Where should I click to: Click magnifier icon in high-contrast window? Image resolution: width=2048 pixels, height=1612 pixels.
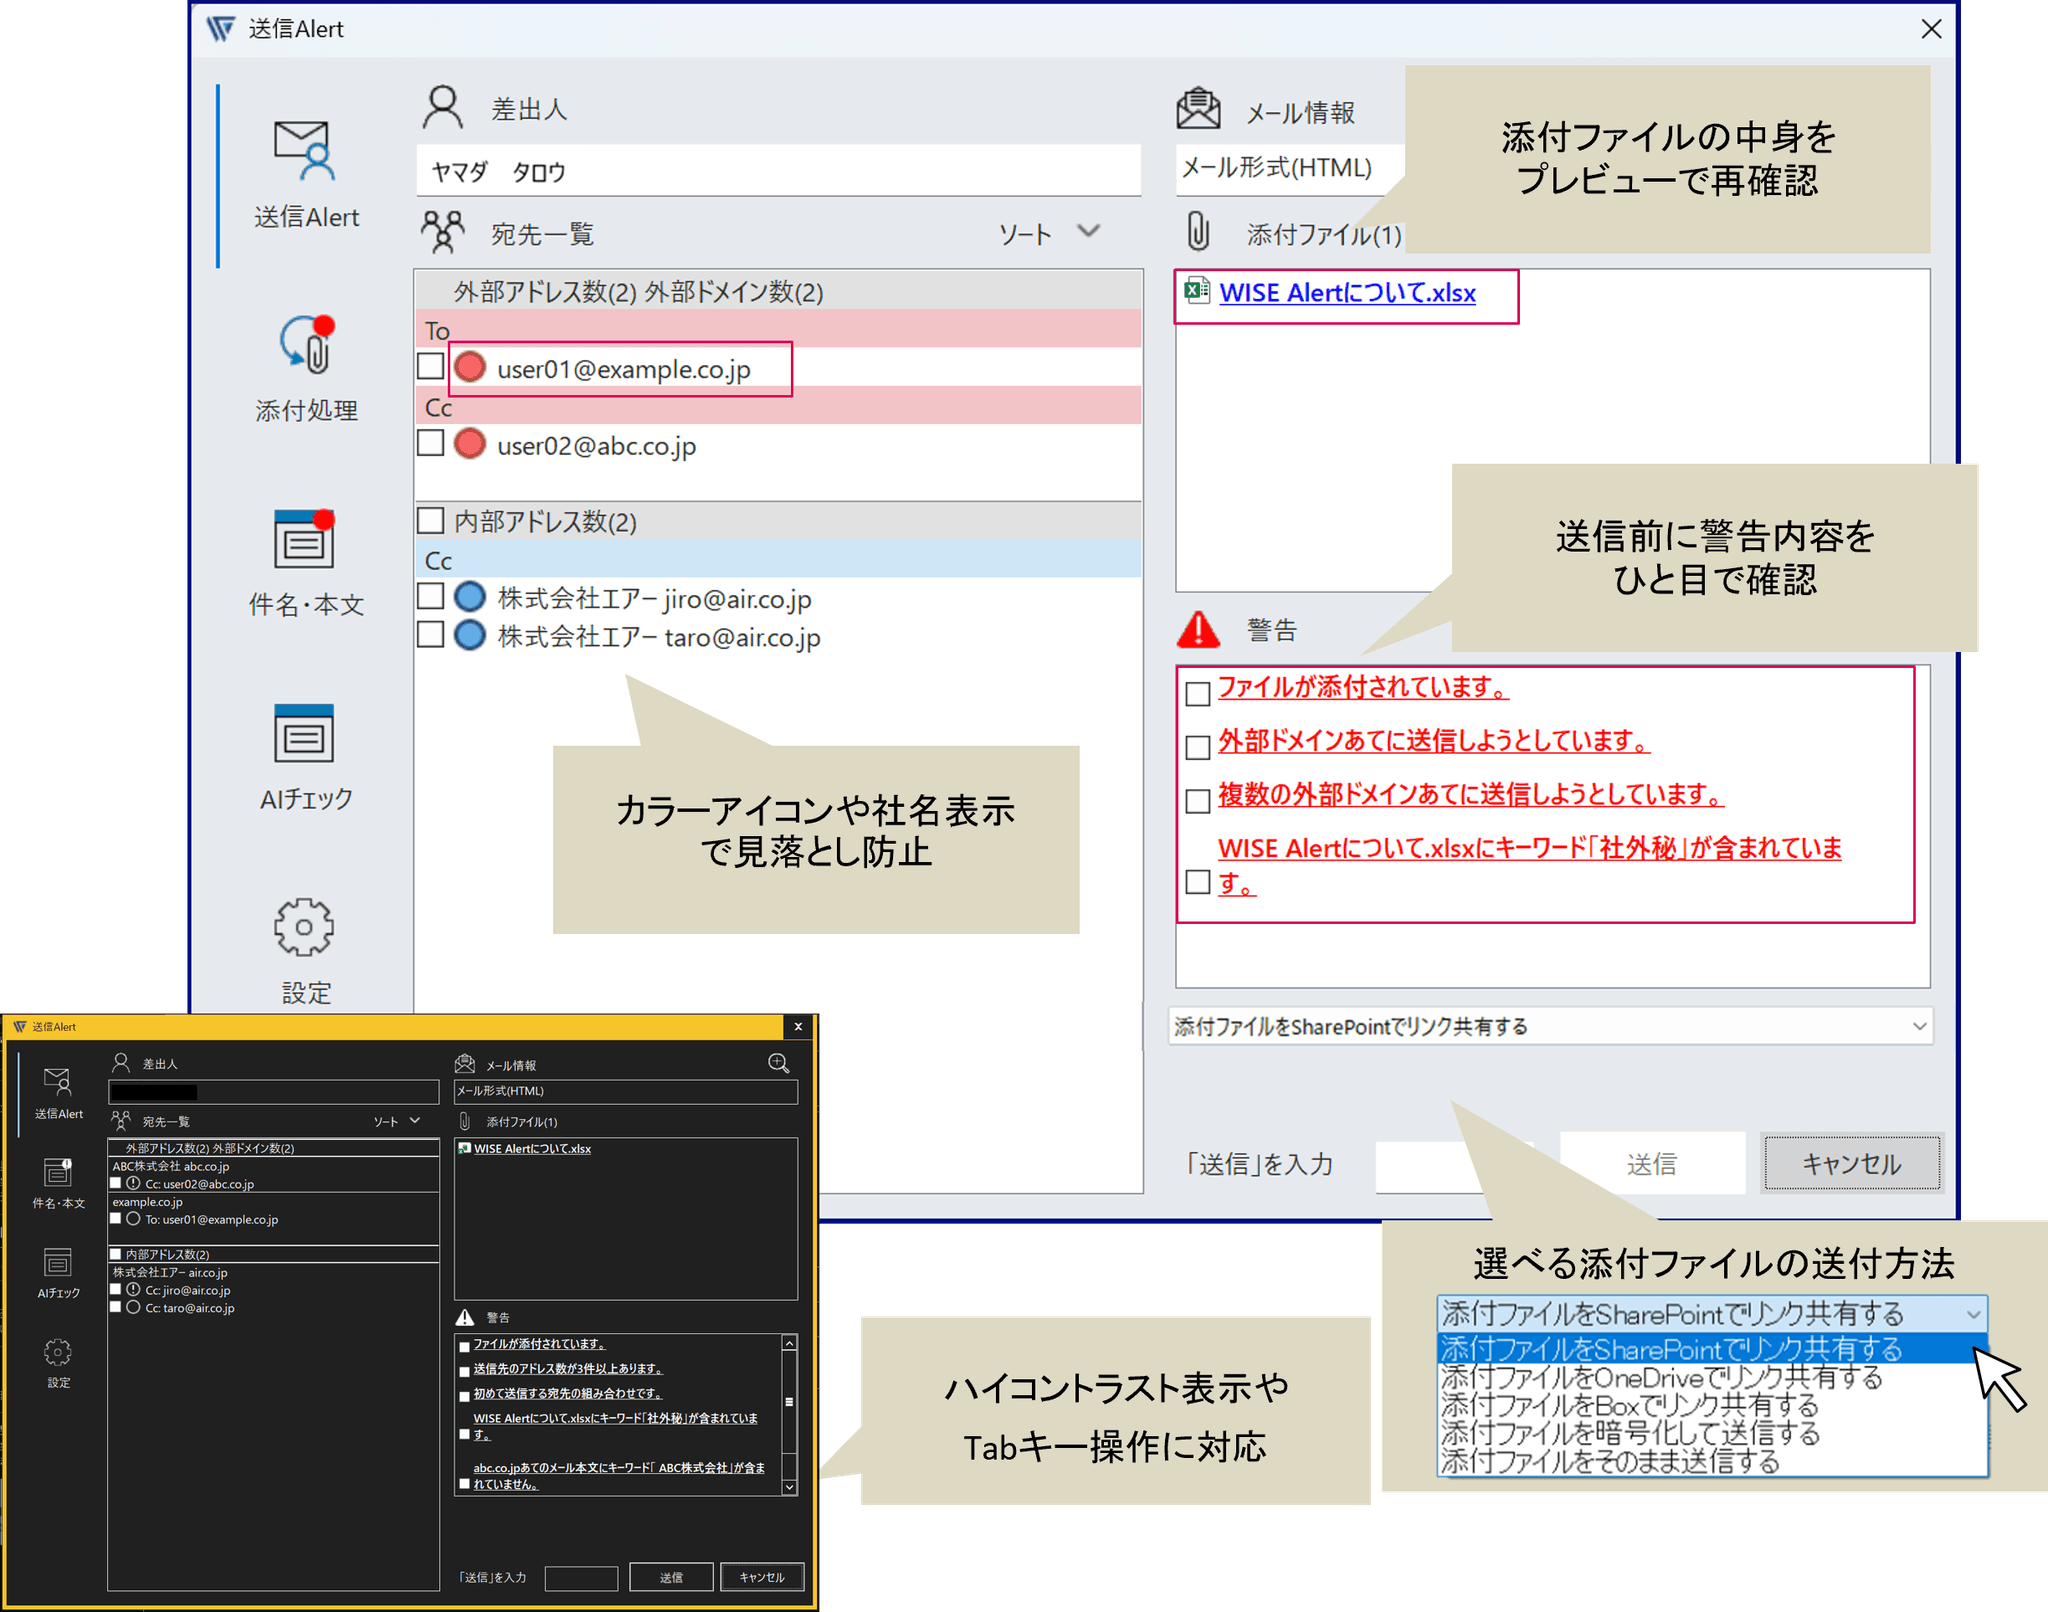click(778, 1063)
